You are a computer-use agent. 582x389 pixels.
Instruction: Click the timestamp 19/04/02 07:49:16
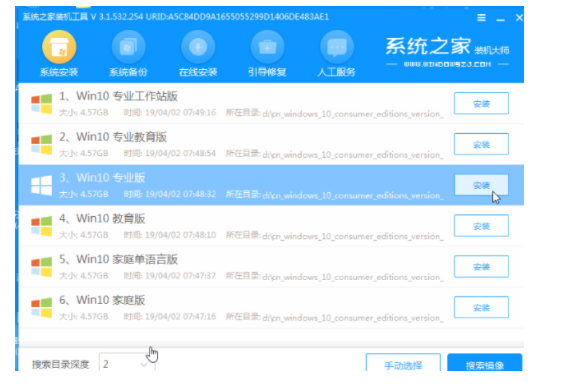coord(180,112)
